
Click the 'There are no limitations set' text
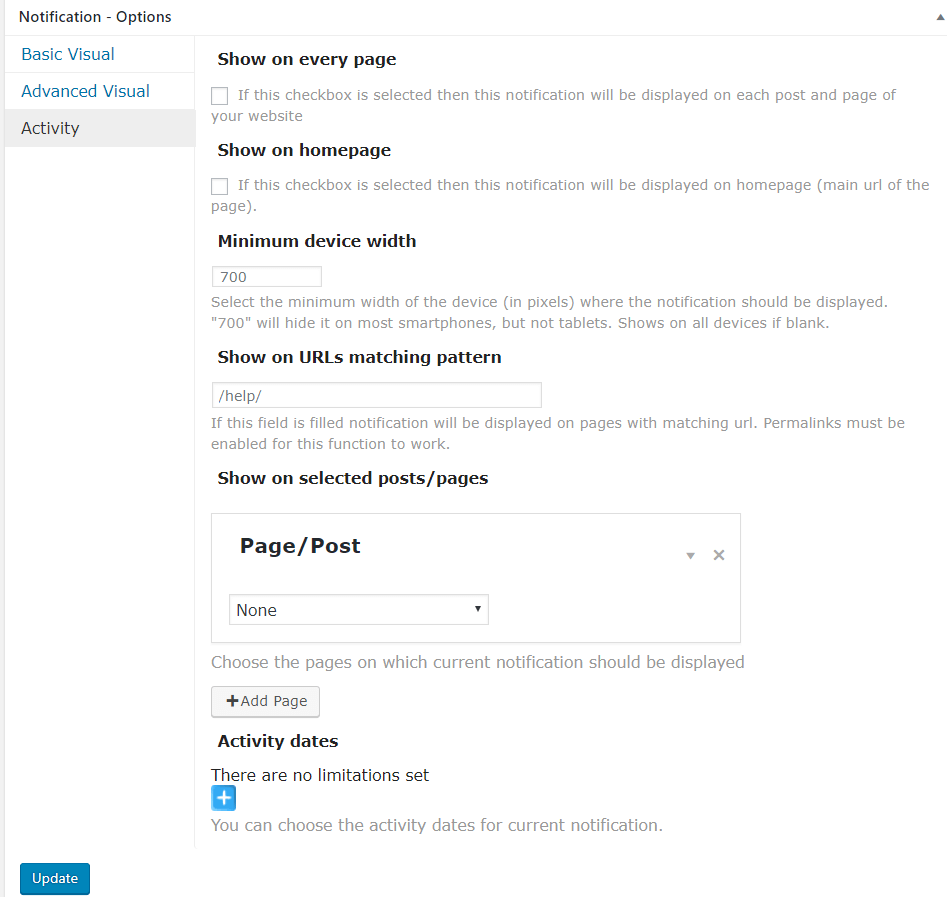tap(320, 775)
